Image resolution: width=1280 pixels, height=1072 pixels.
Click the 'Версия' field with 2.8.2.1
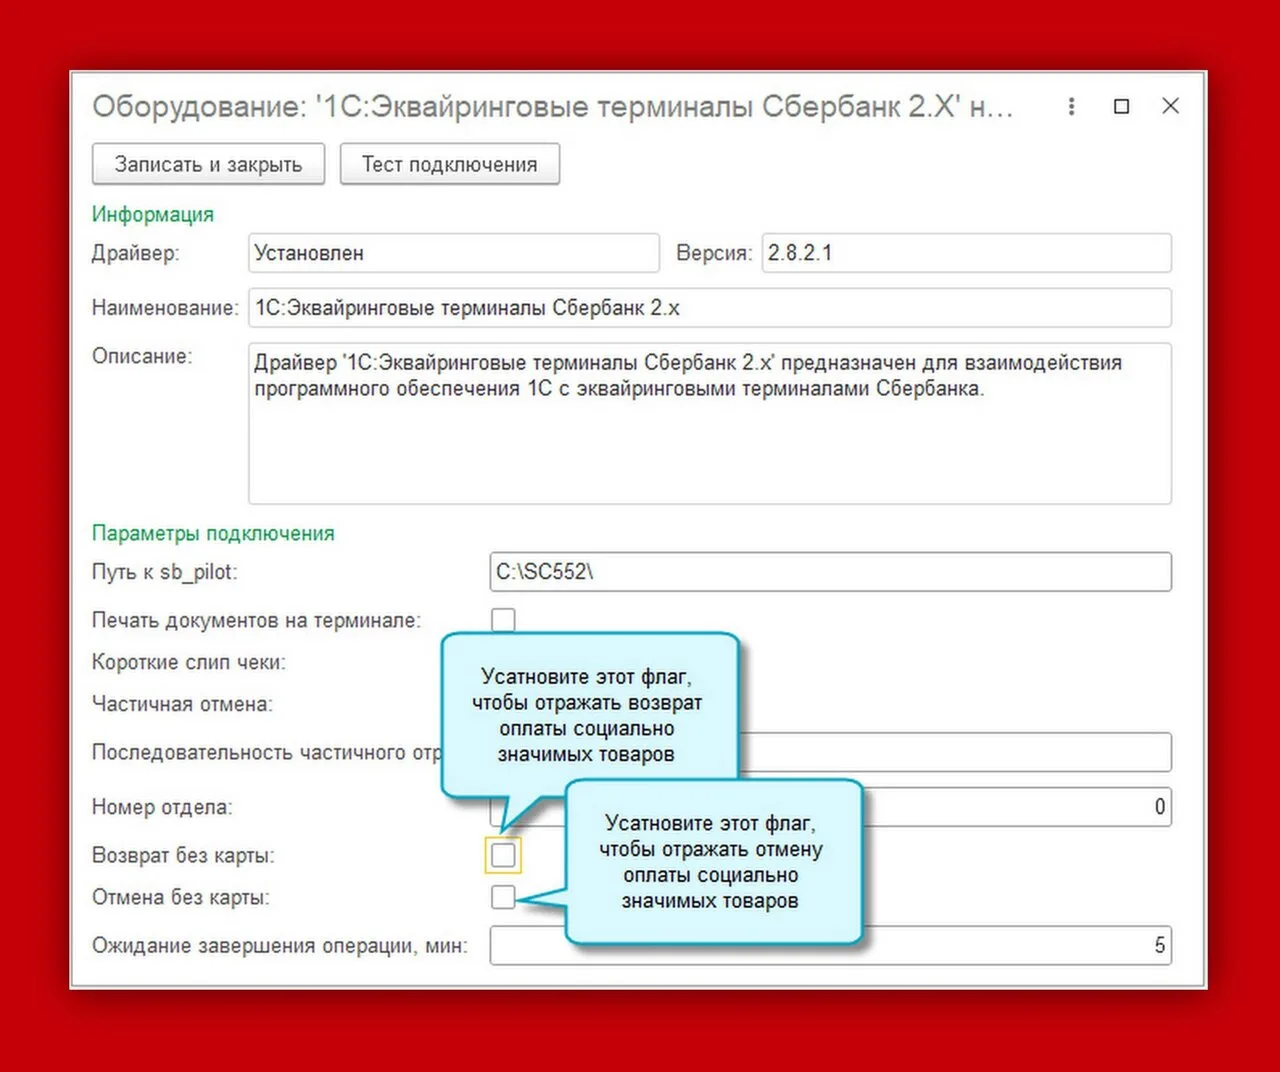pyautogui.click(x=966, y=253)
